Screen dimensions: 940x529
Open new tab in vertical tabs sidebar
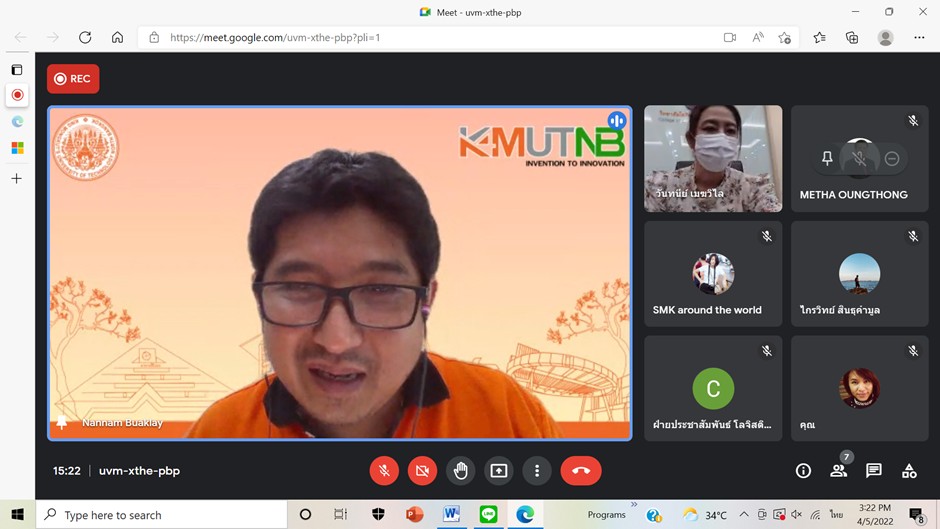[17, 179]
